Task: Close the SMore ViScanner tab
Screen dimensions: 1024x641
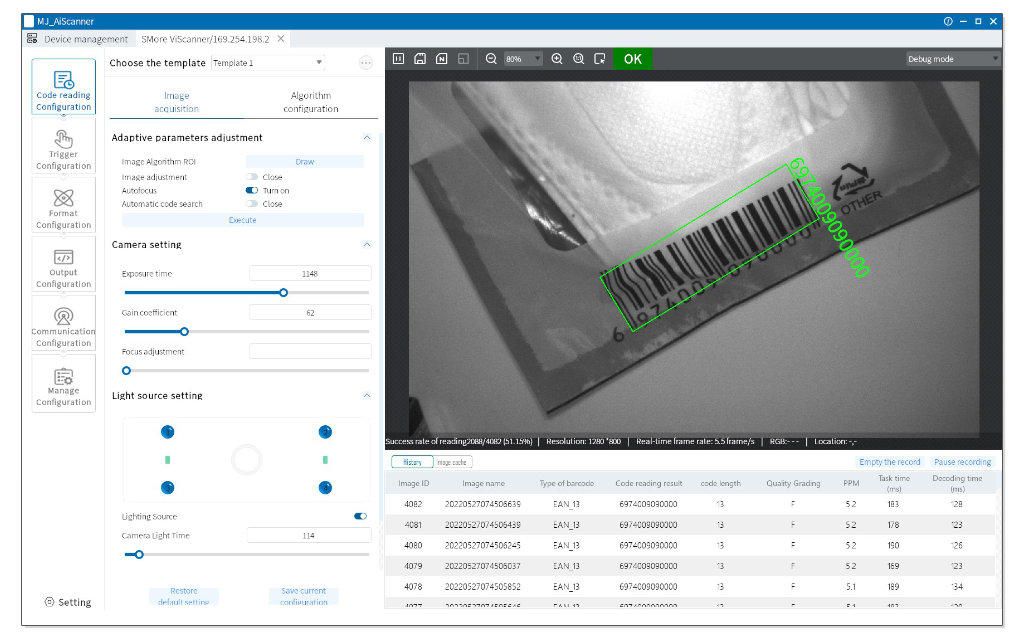Action: tap(281, 39)
